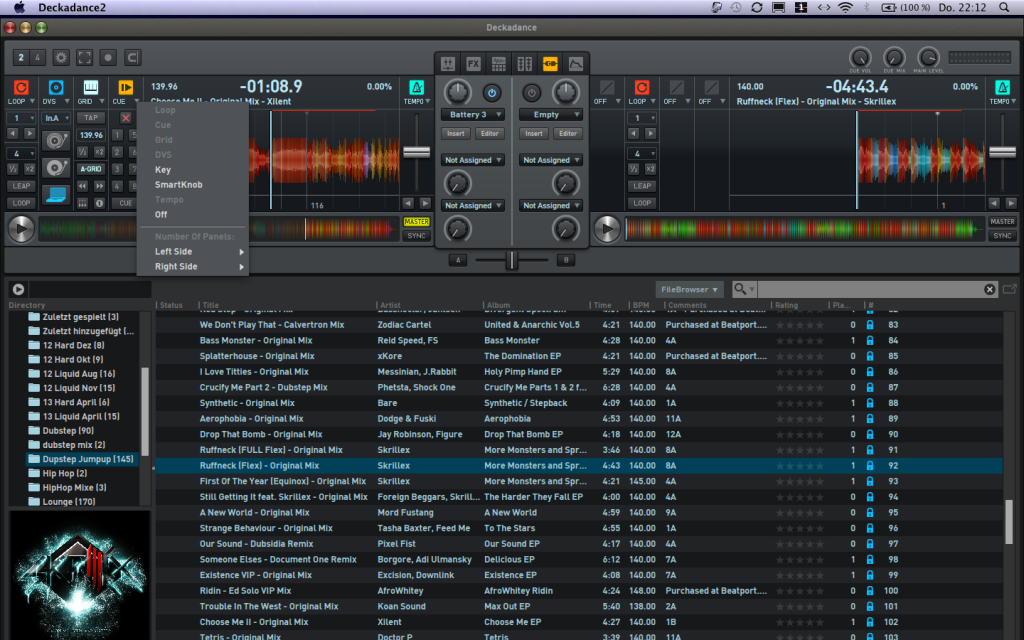Select Key in the panel context menu
Viewport: 1024px width, 640px height.
click(x=163, y=170)
